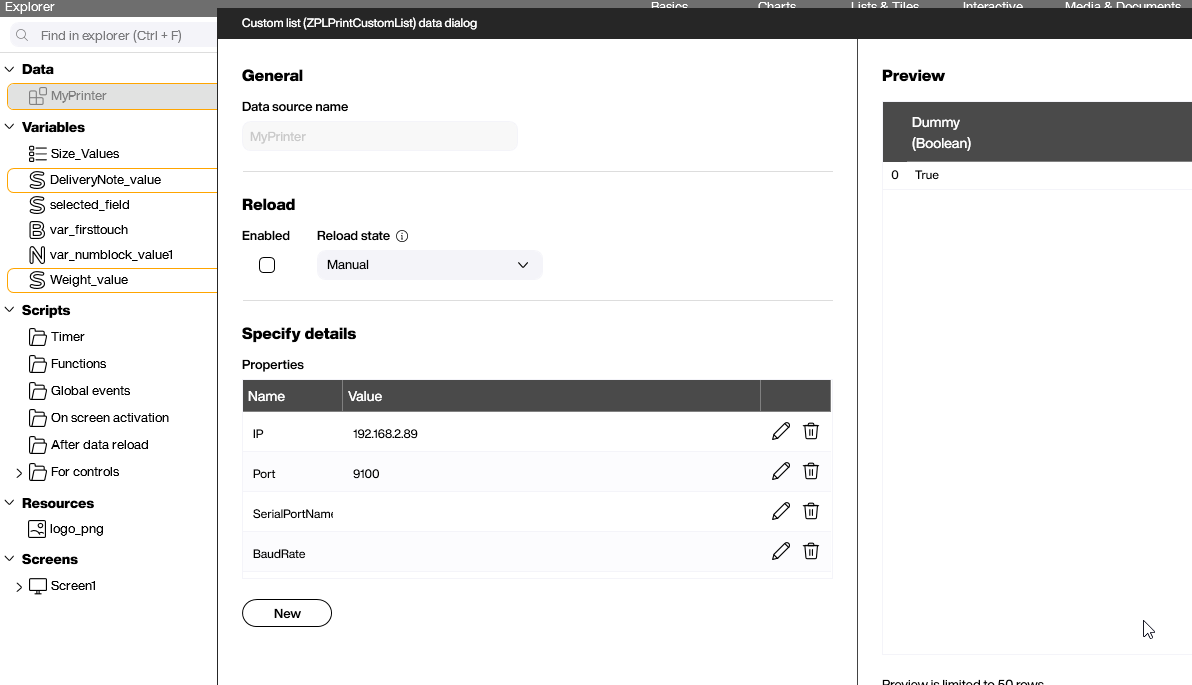The image size is (1192, 685).
Task: Enable the Reload checkbox
Action: coord(267,265)
